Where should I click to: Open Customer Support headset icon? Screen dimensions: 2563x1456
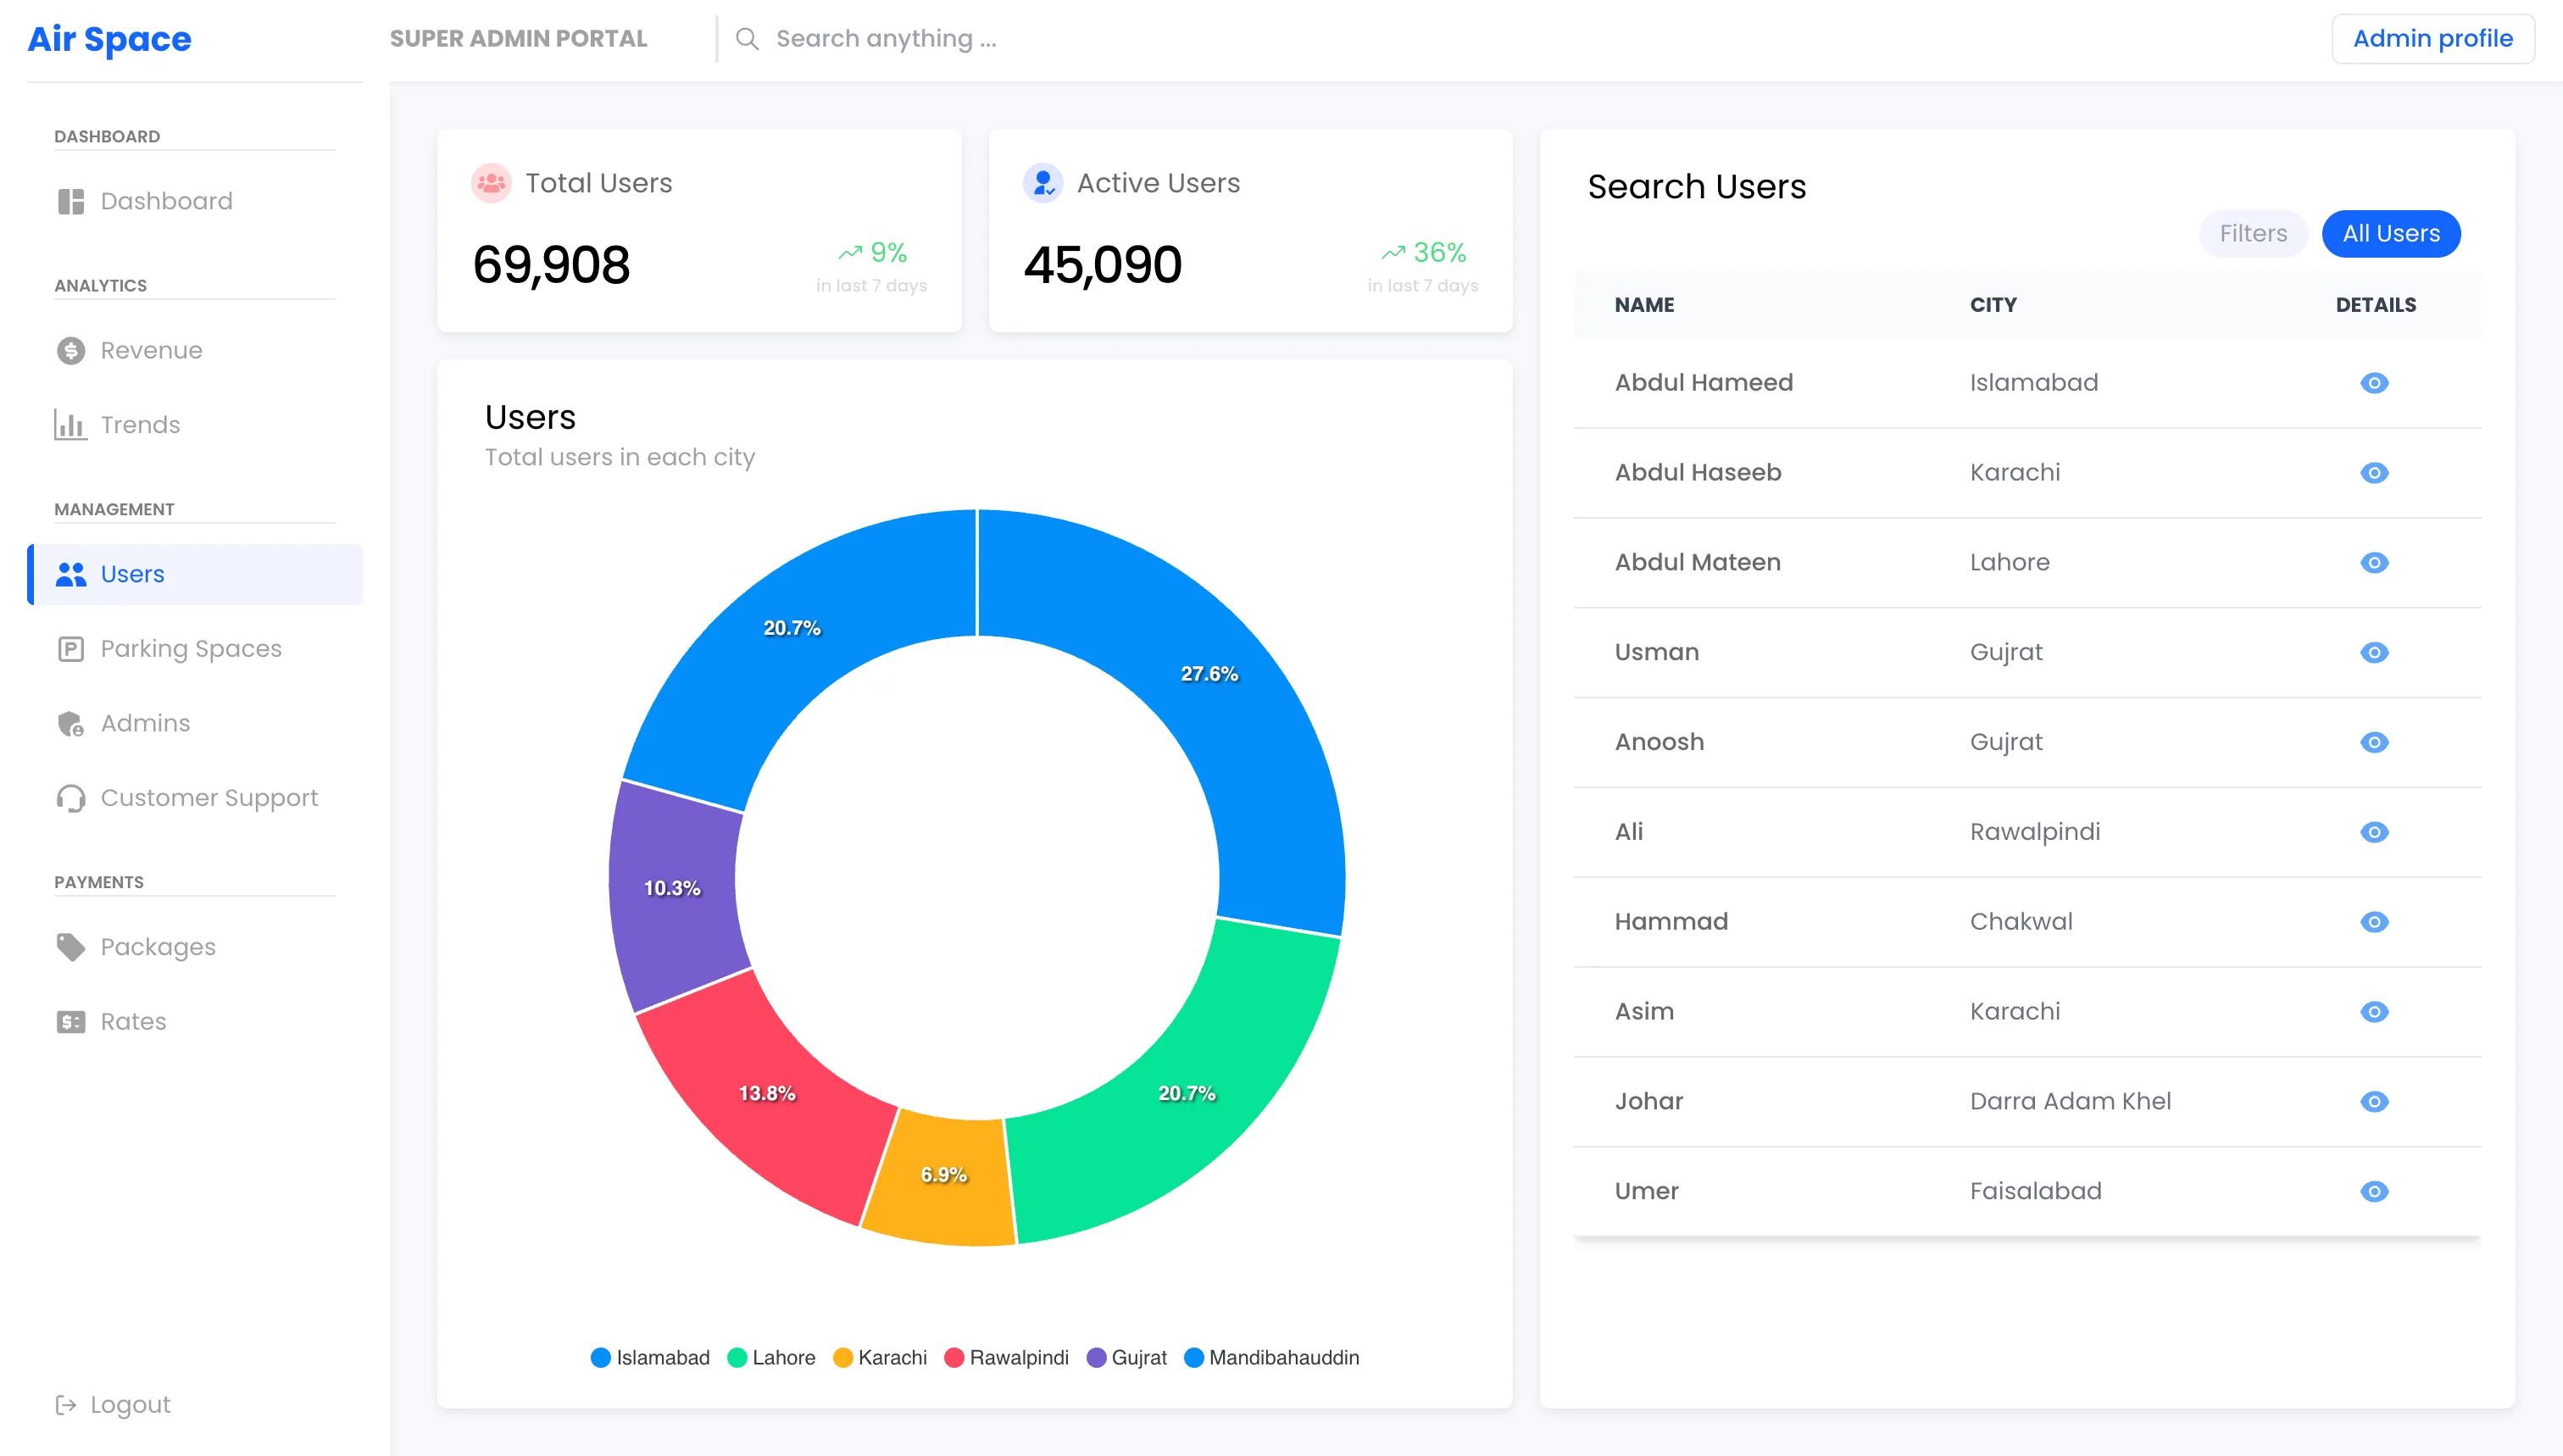point(70,798)
